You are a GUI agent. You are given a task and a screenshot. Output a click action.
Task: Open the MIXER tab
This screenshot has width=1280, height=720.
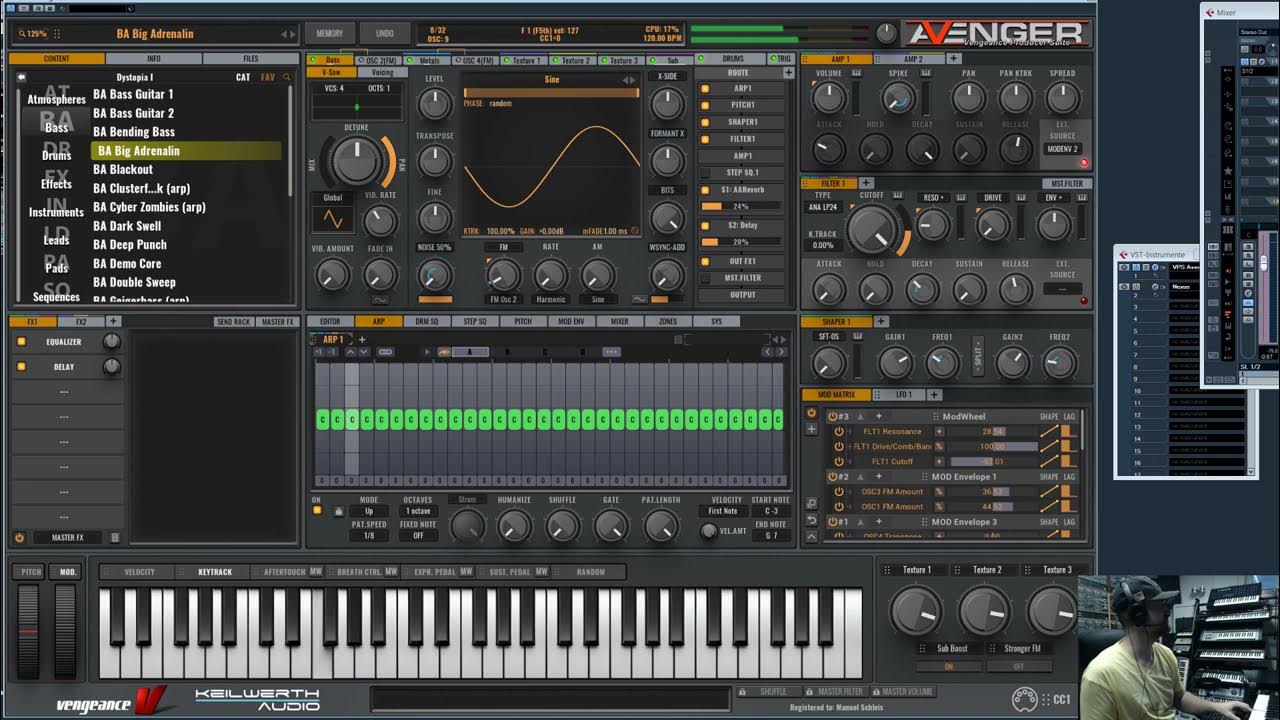click(x=620, y=322)
